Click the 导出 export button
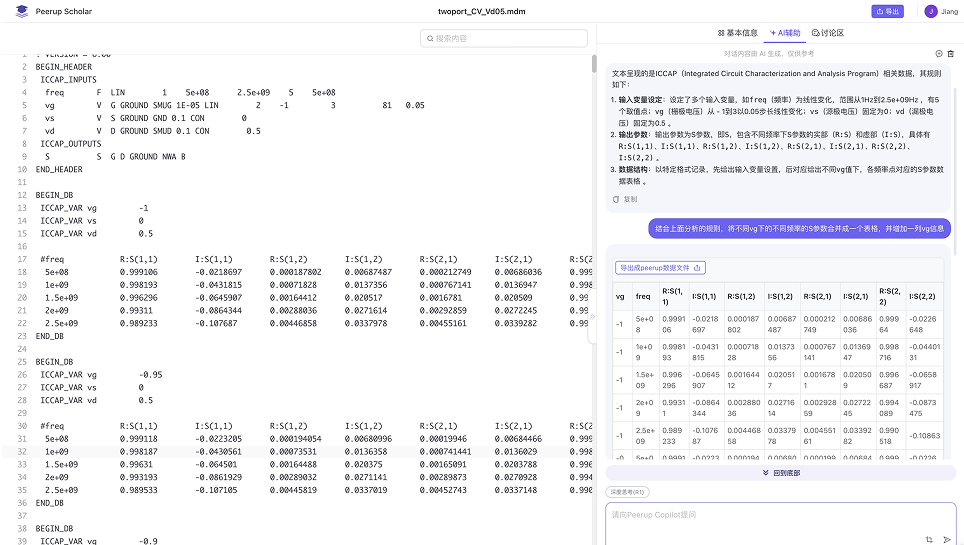This screenshot has height=545, width=964. [887, 11]
